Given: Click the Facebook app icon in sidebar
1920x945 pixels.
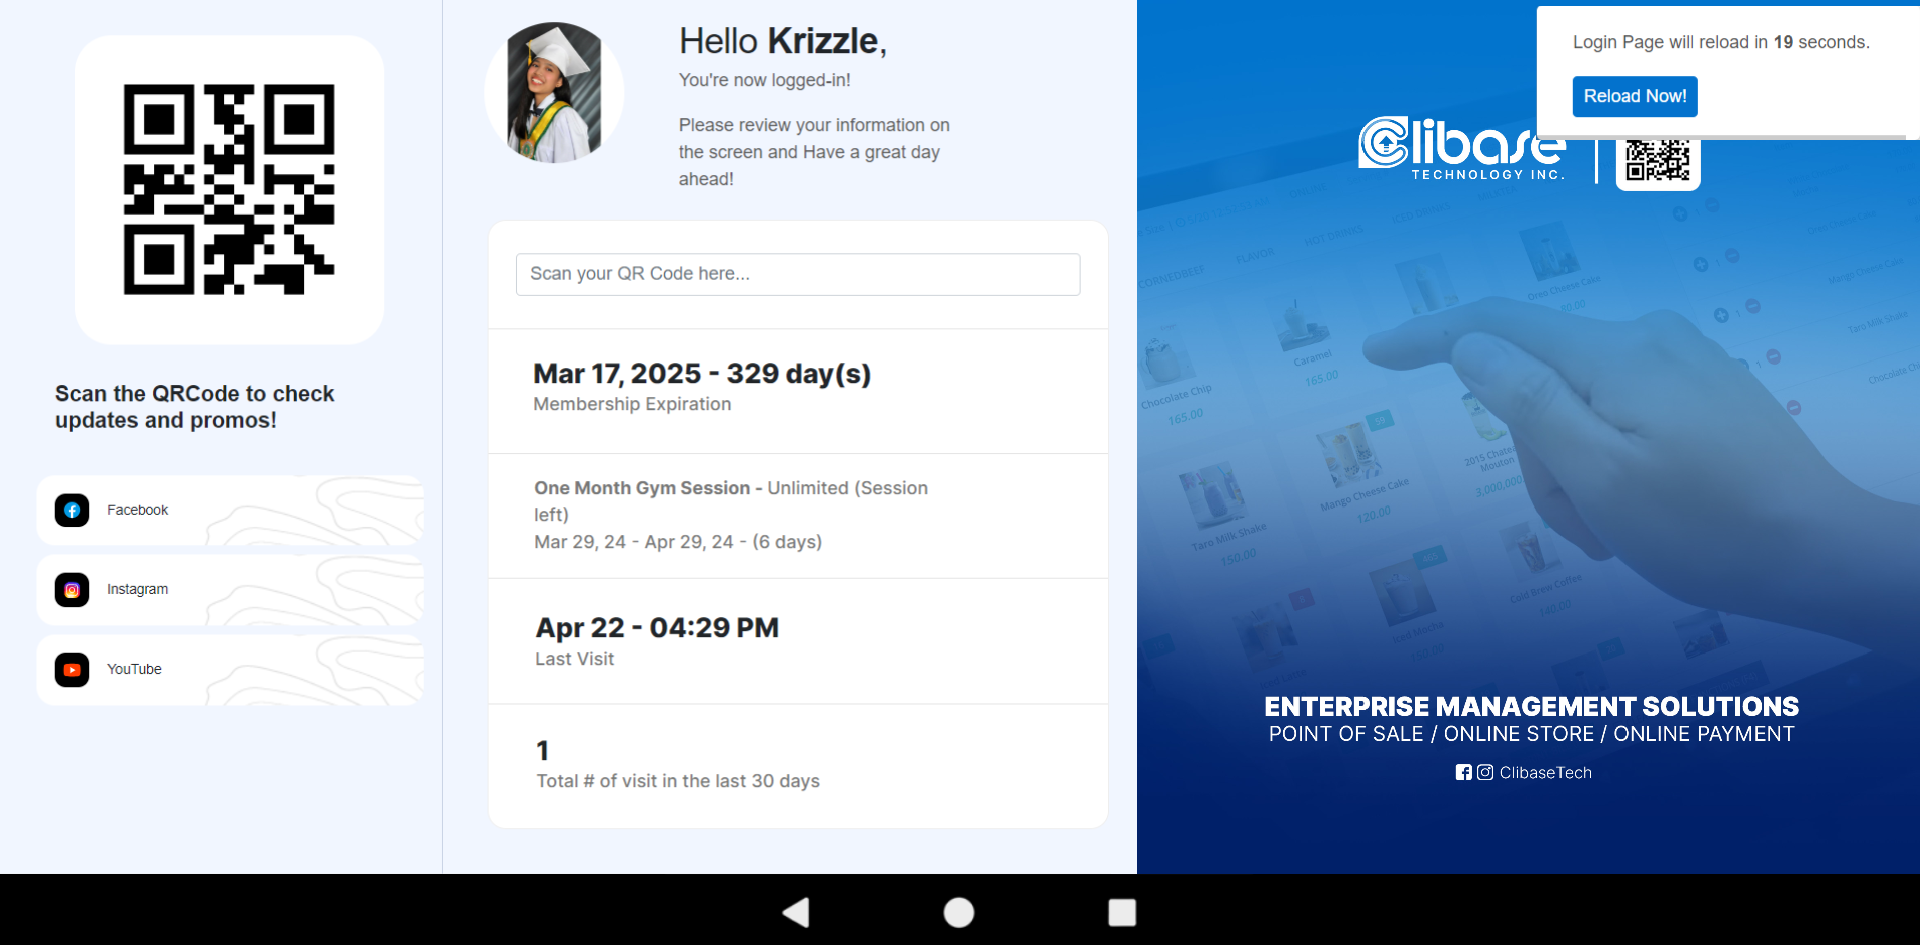Looking at the screenshot, I should [72, 510].
